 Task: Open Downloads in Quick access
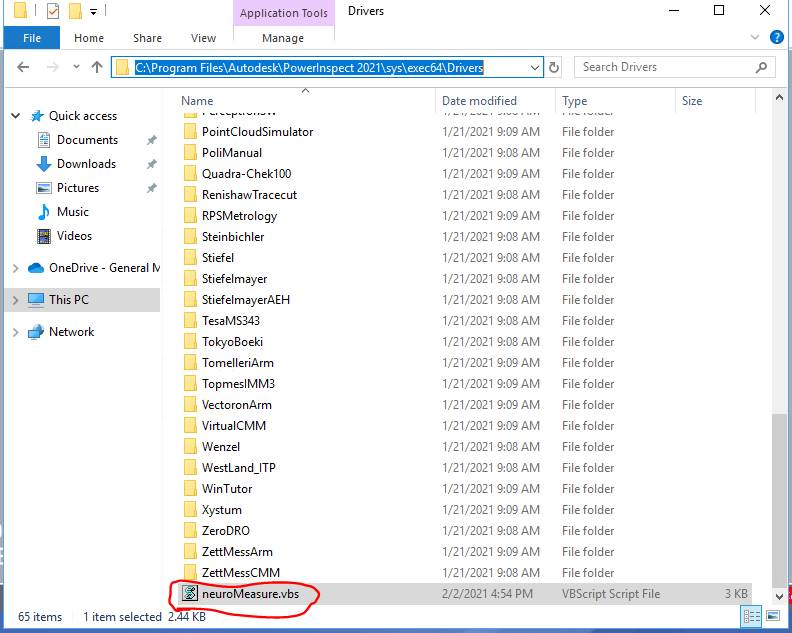(86, 164)
